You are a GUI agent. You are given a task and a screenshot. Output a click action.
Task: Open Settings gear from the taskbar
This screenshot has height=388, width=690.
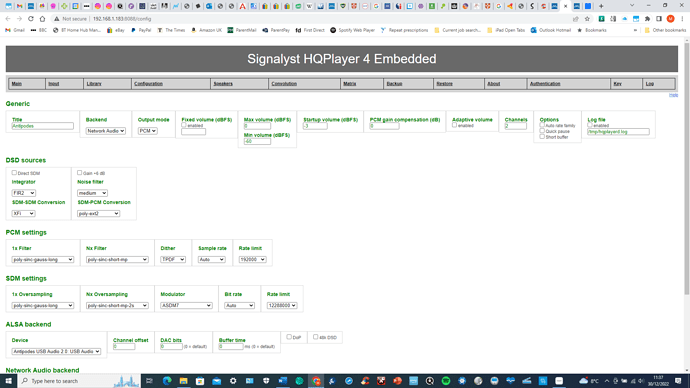pos(233,381)
